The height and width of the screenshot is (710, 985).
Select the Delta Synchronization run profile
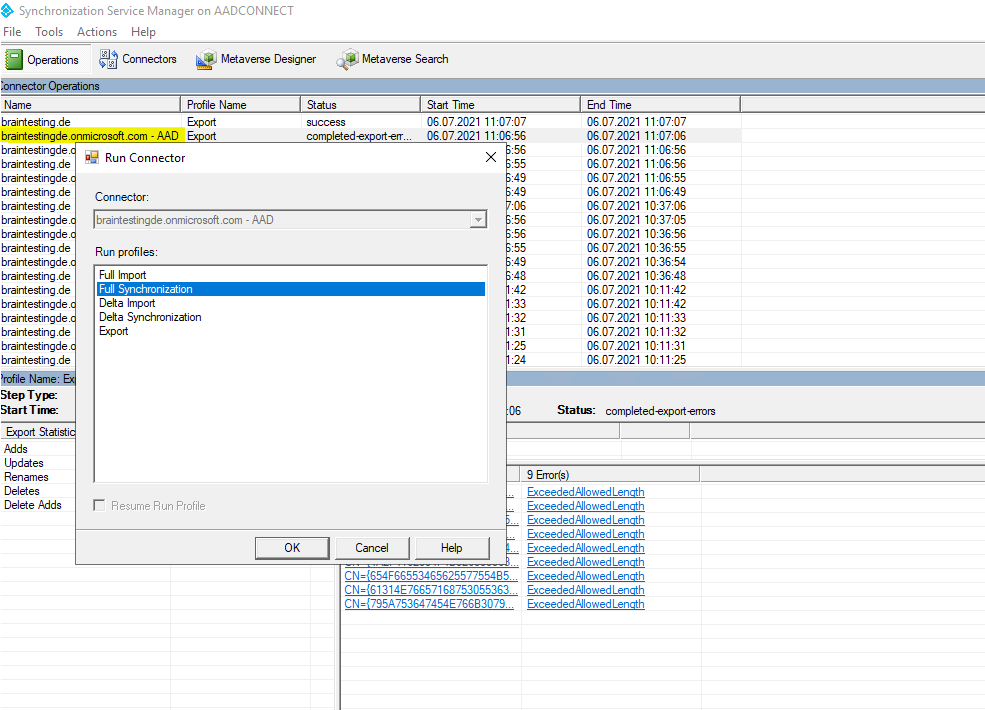pos(150,317)
